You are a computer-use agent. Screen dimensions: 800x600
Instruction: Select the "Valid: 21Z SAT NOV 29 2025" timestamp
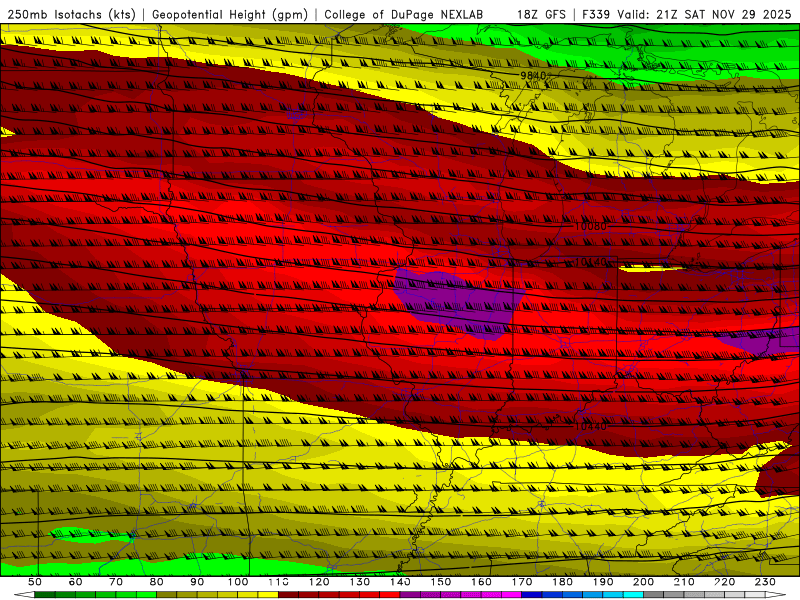coord(704,14)
